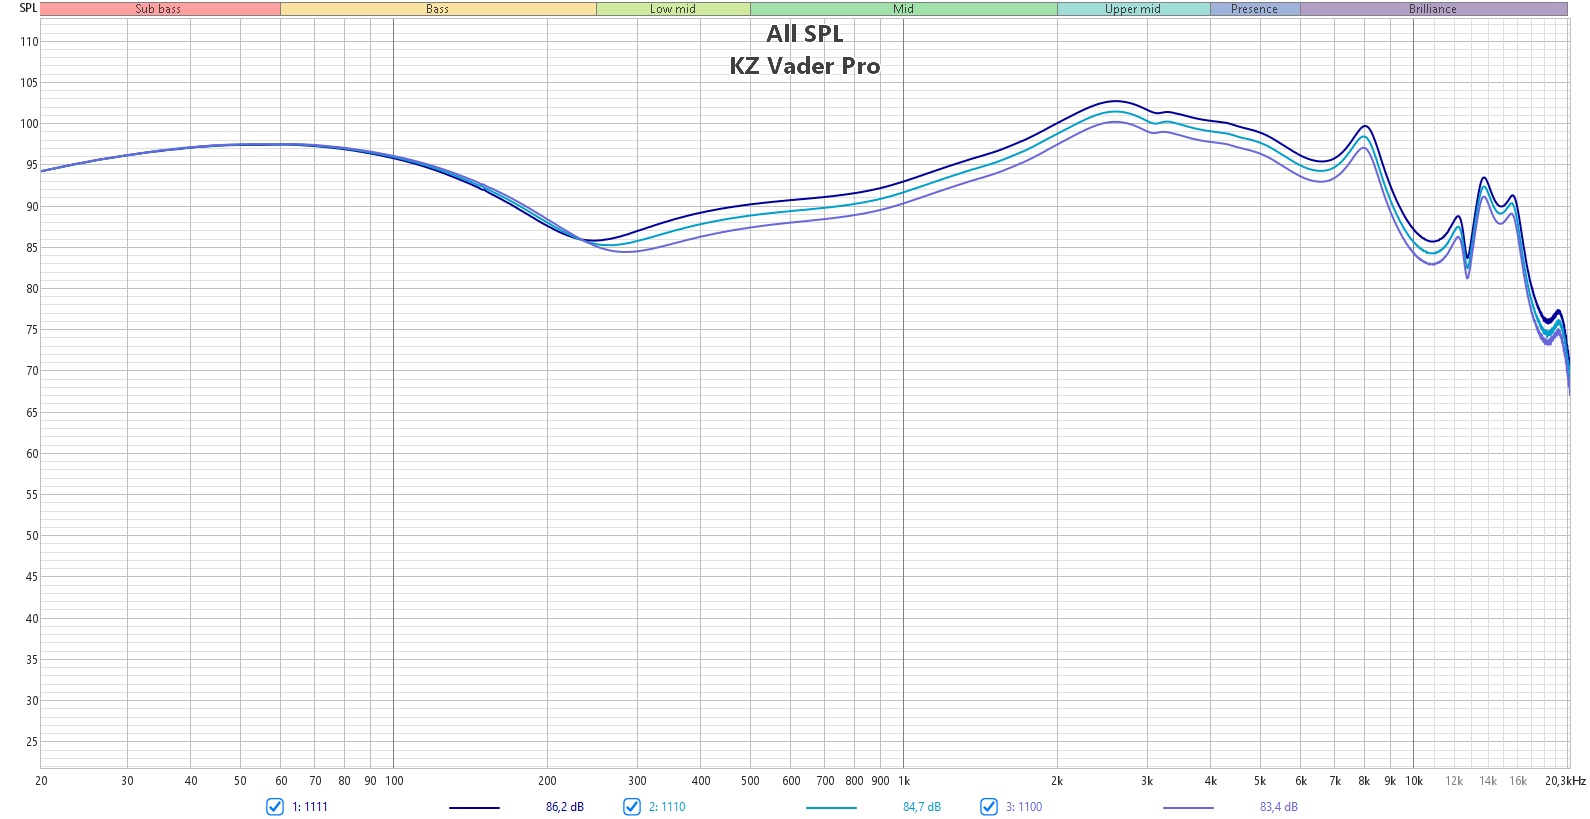Click the 3k tick on the frequency axis

[1147, 781]
